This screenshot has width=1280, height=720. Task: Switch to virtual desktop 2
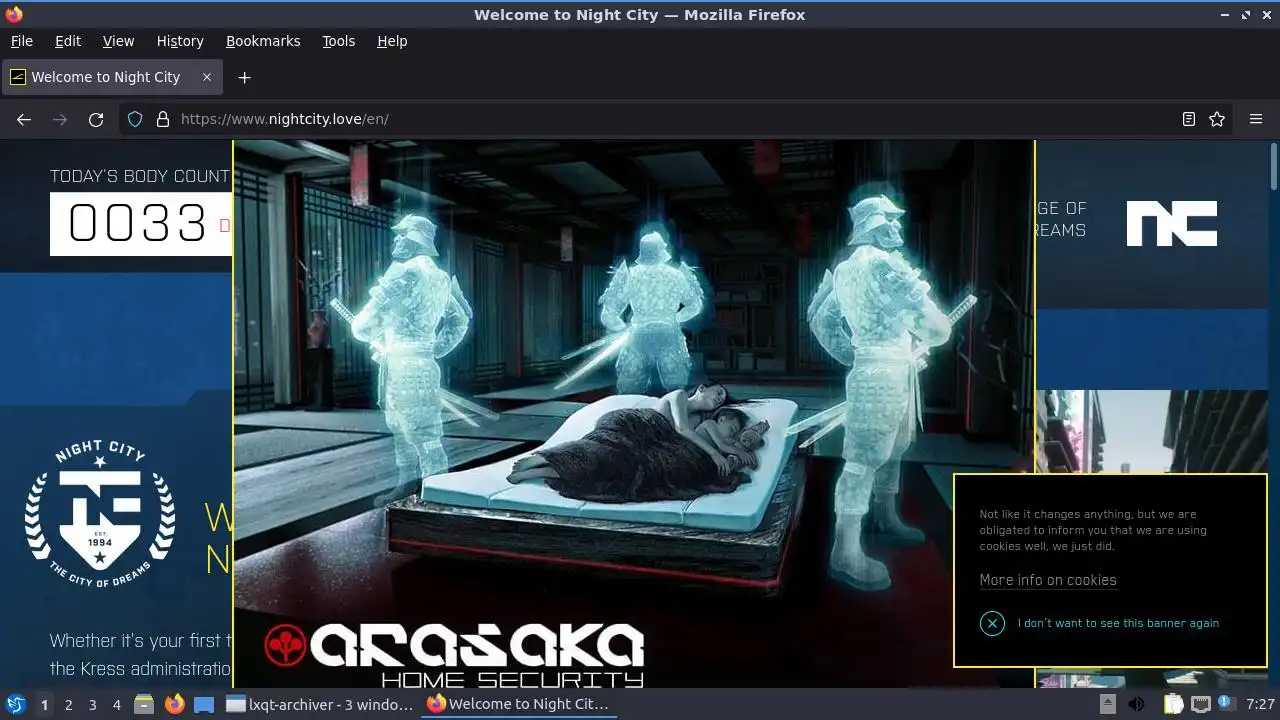(x=68, y=704)
